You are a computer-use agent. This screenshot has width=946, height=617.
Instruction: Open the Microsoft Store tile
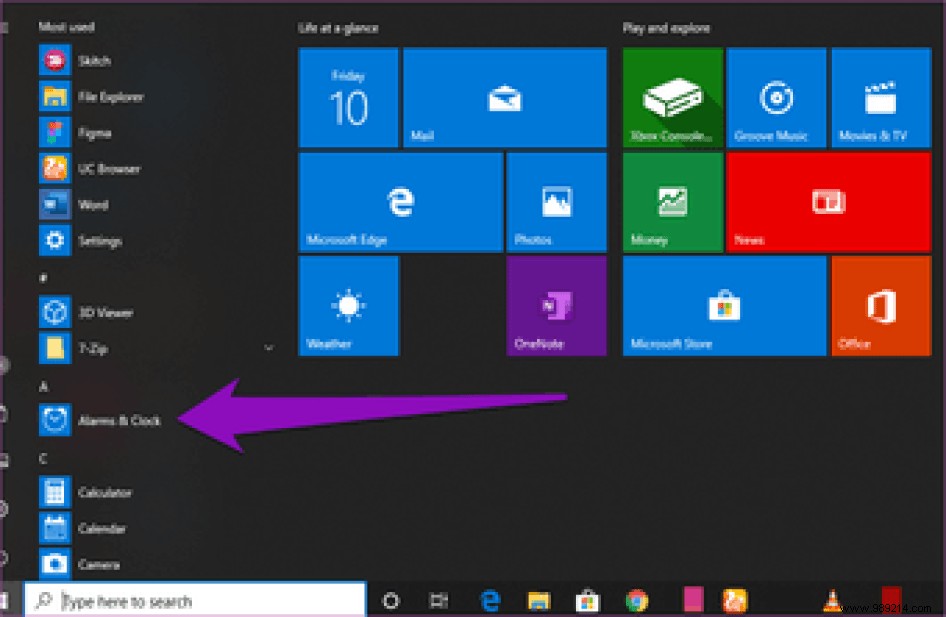722,306
